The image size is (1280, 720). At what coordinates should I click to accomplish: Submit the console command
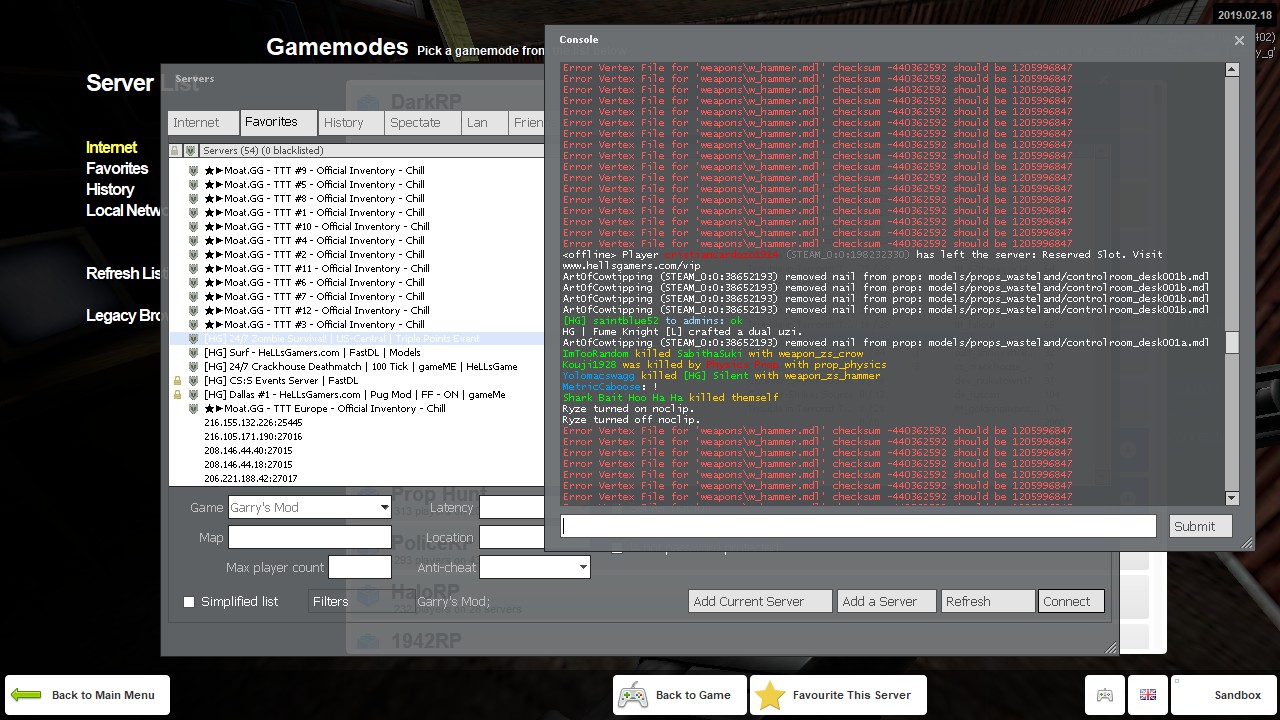pyautogui.click(x=1200, y=526)
